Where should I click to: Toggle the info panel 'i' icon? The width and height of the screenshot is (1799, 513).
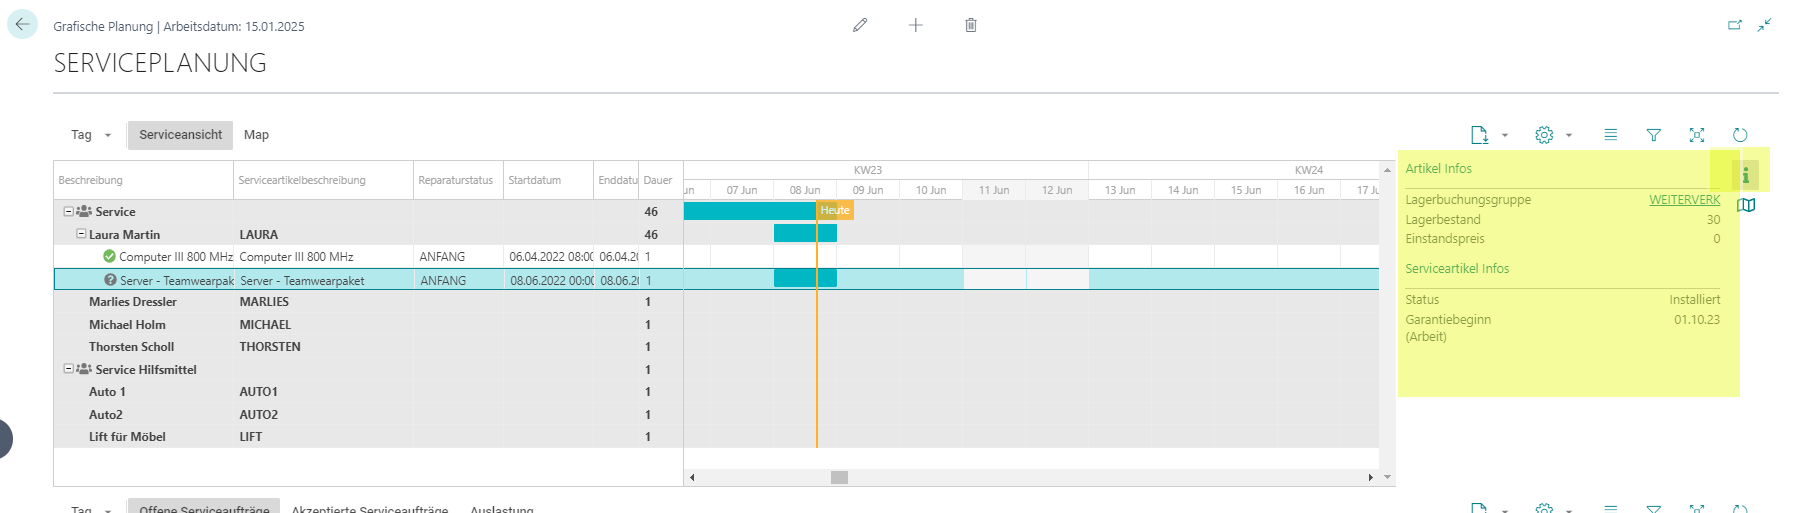[1745, 175]
